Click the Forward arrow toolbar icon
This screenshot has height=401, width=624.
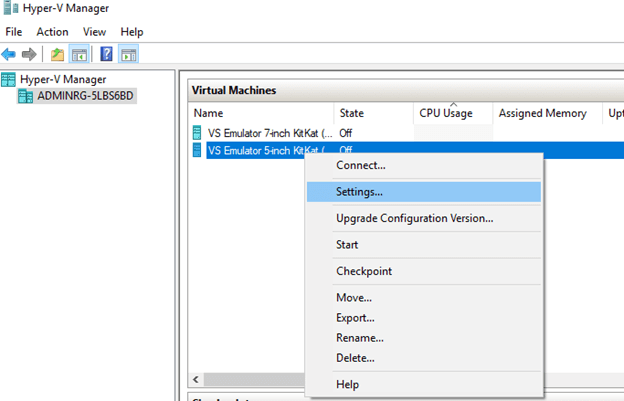[29, 54]
